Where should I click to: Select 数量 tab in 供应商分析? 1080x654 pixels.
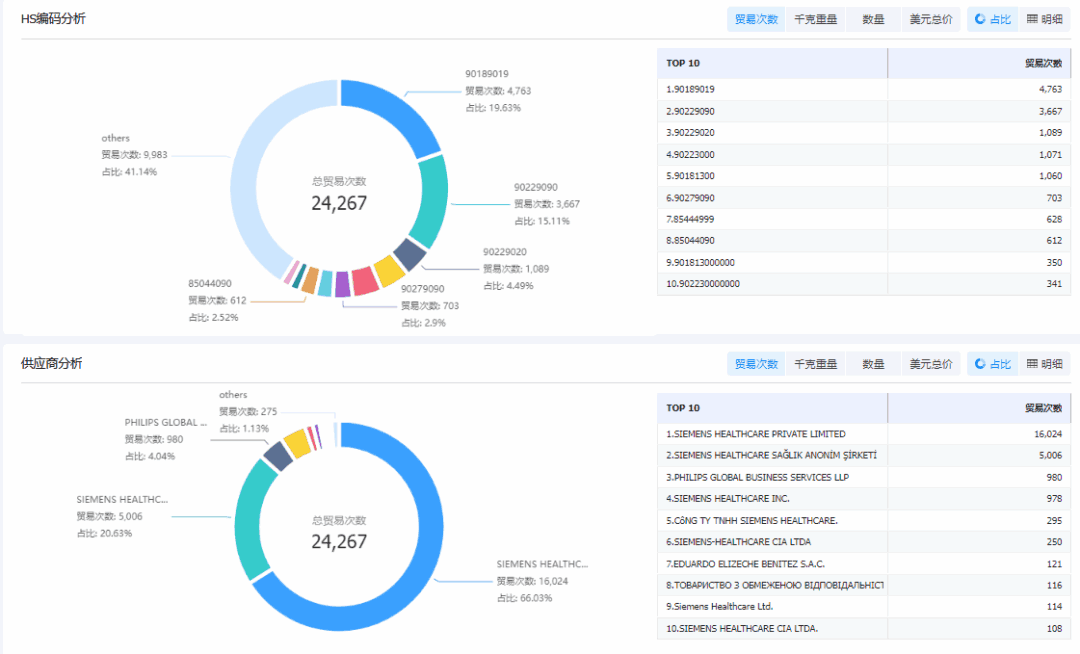[873, 364]
